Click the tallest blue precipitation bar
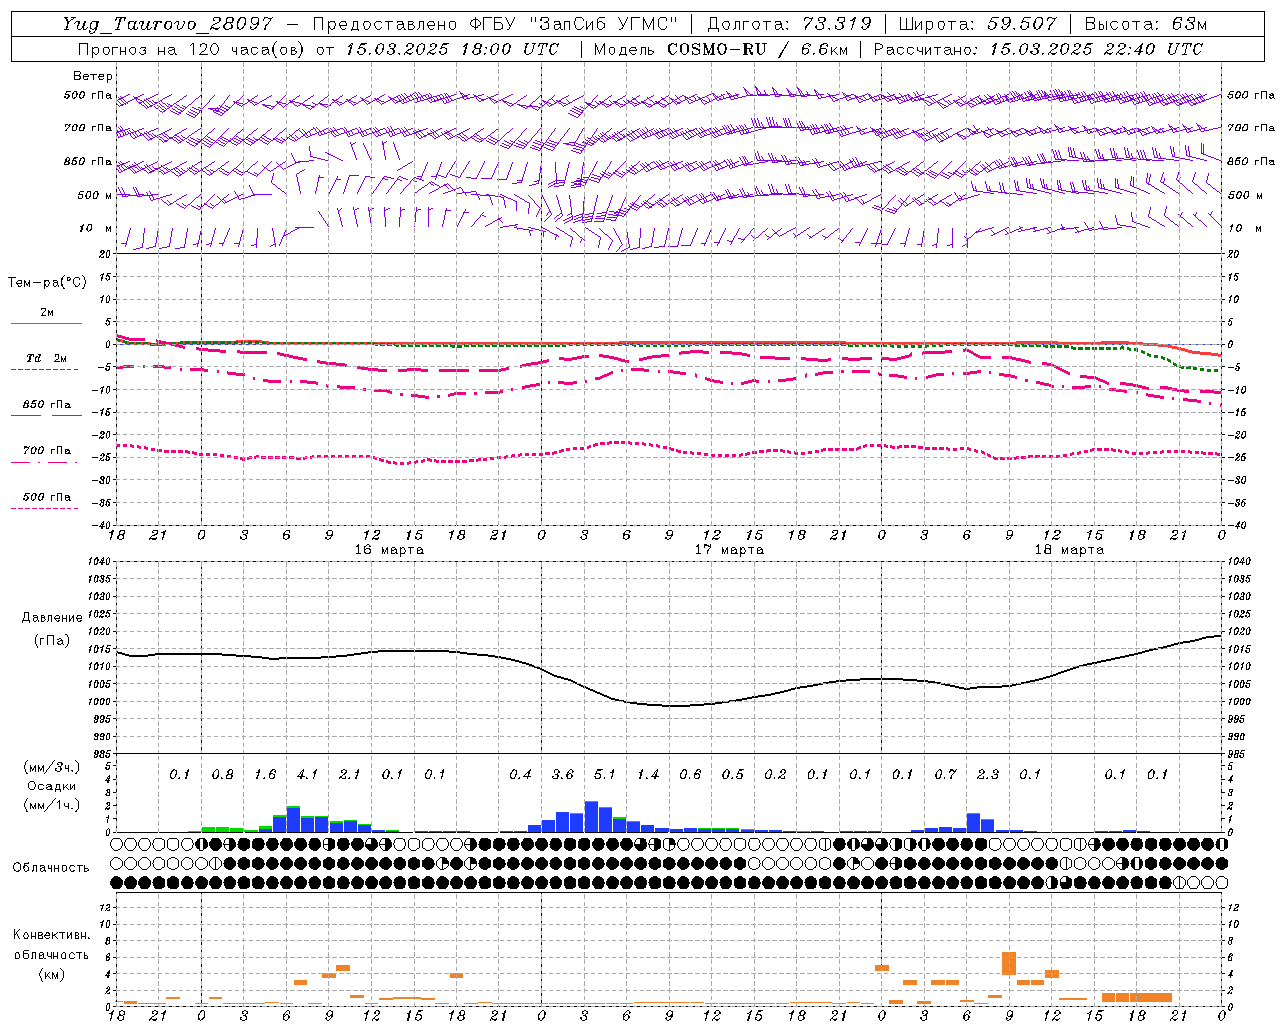The height and width of the screenshot is (1024, 1280). [591, 817]
